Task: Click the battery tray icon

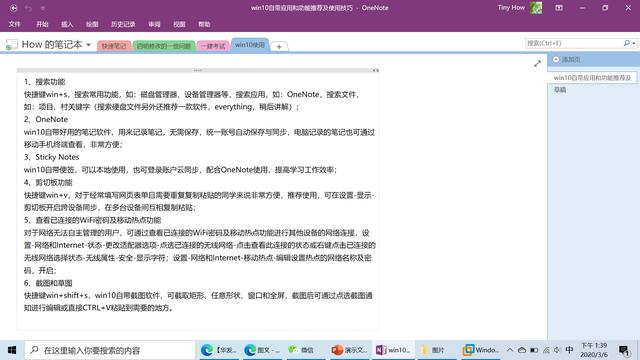Action: 534,350
